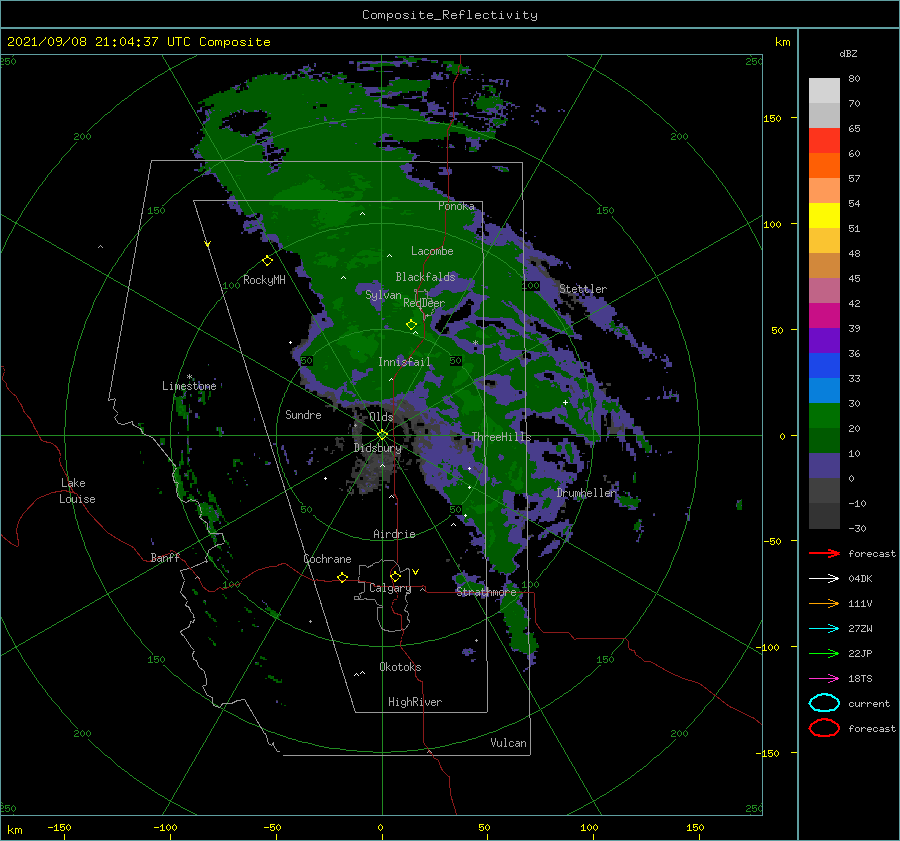Click the Ponoka city label
Image resolution: width=900 pixels, height=841 pixels.
pyautogui.click(x=456, y=206)
